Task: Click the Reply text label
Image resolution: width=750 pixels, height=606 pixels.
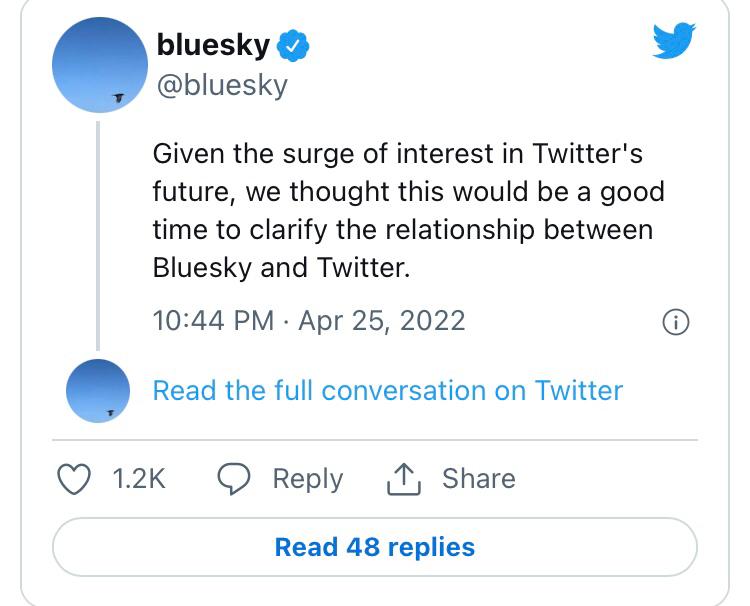Action: tap(307, 479)
